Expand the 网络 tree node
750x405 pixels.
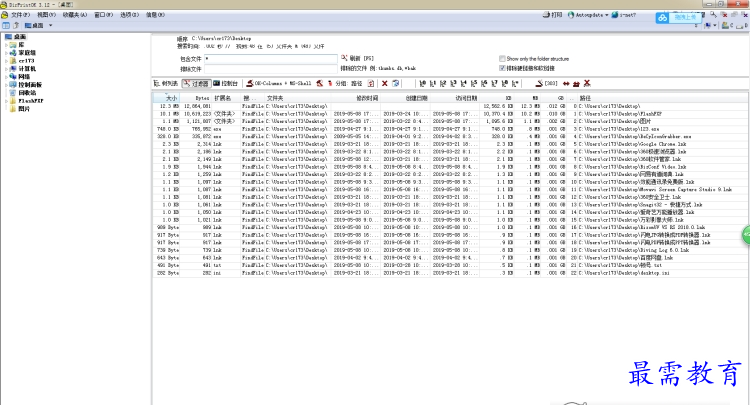click(7, 77)
